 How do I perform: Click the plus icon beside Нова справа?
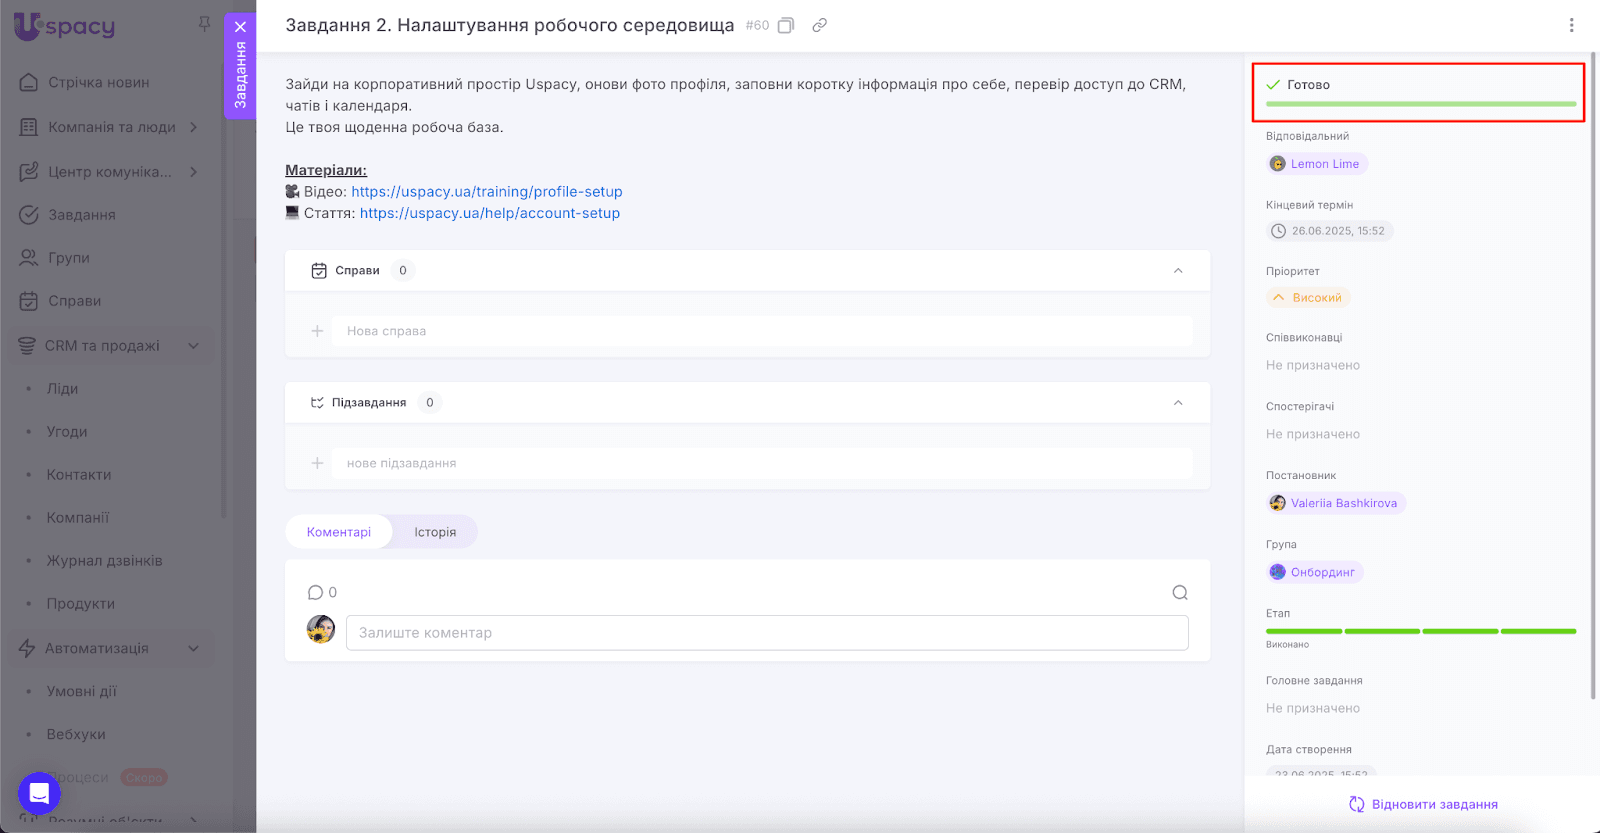317,331
